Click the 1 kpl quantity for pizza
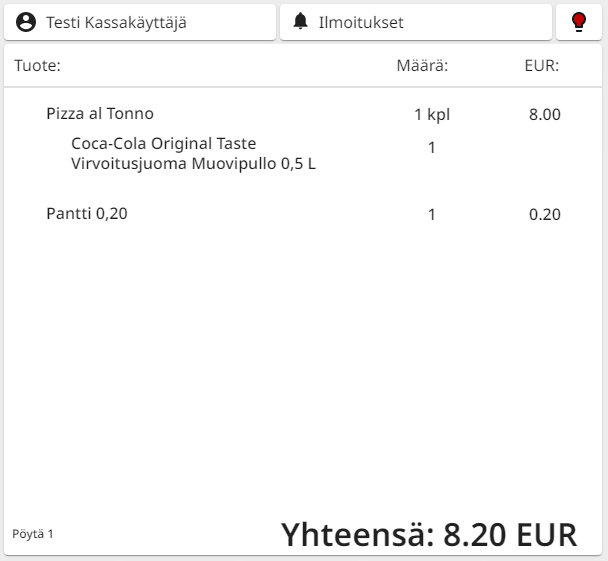 432,114
